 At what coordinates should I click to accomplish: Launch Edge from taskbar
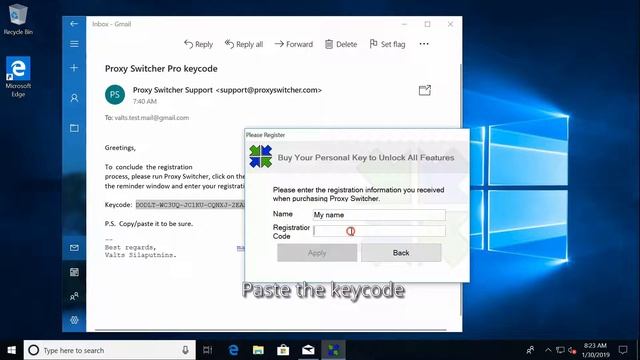[233, 350]
